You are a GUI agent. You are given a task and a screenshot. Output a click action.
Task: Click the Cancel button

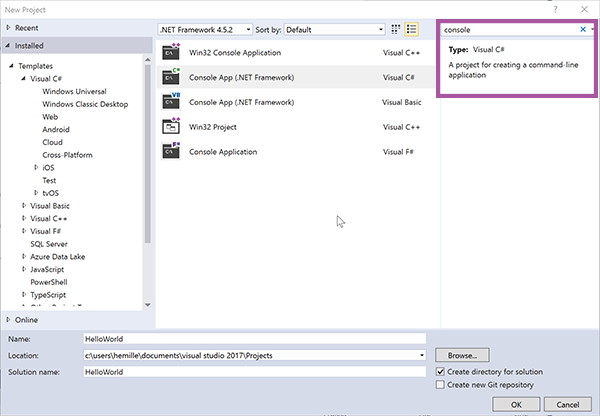(567, 405)
